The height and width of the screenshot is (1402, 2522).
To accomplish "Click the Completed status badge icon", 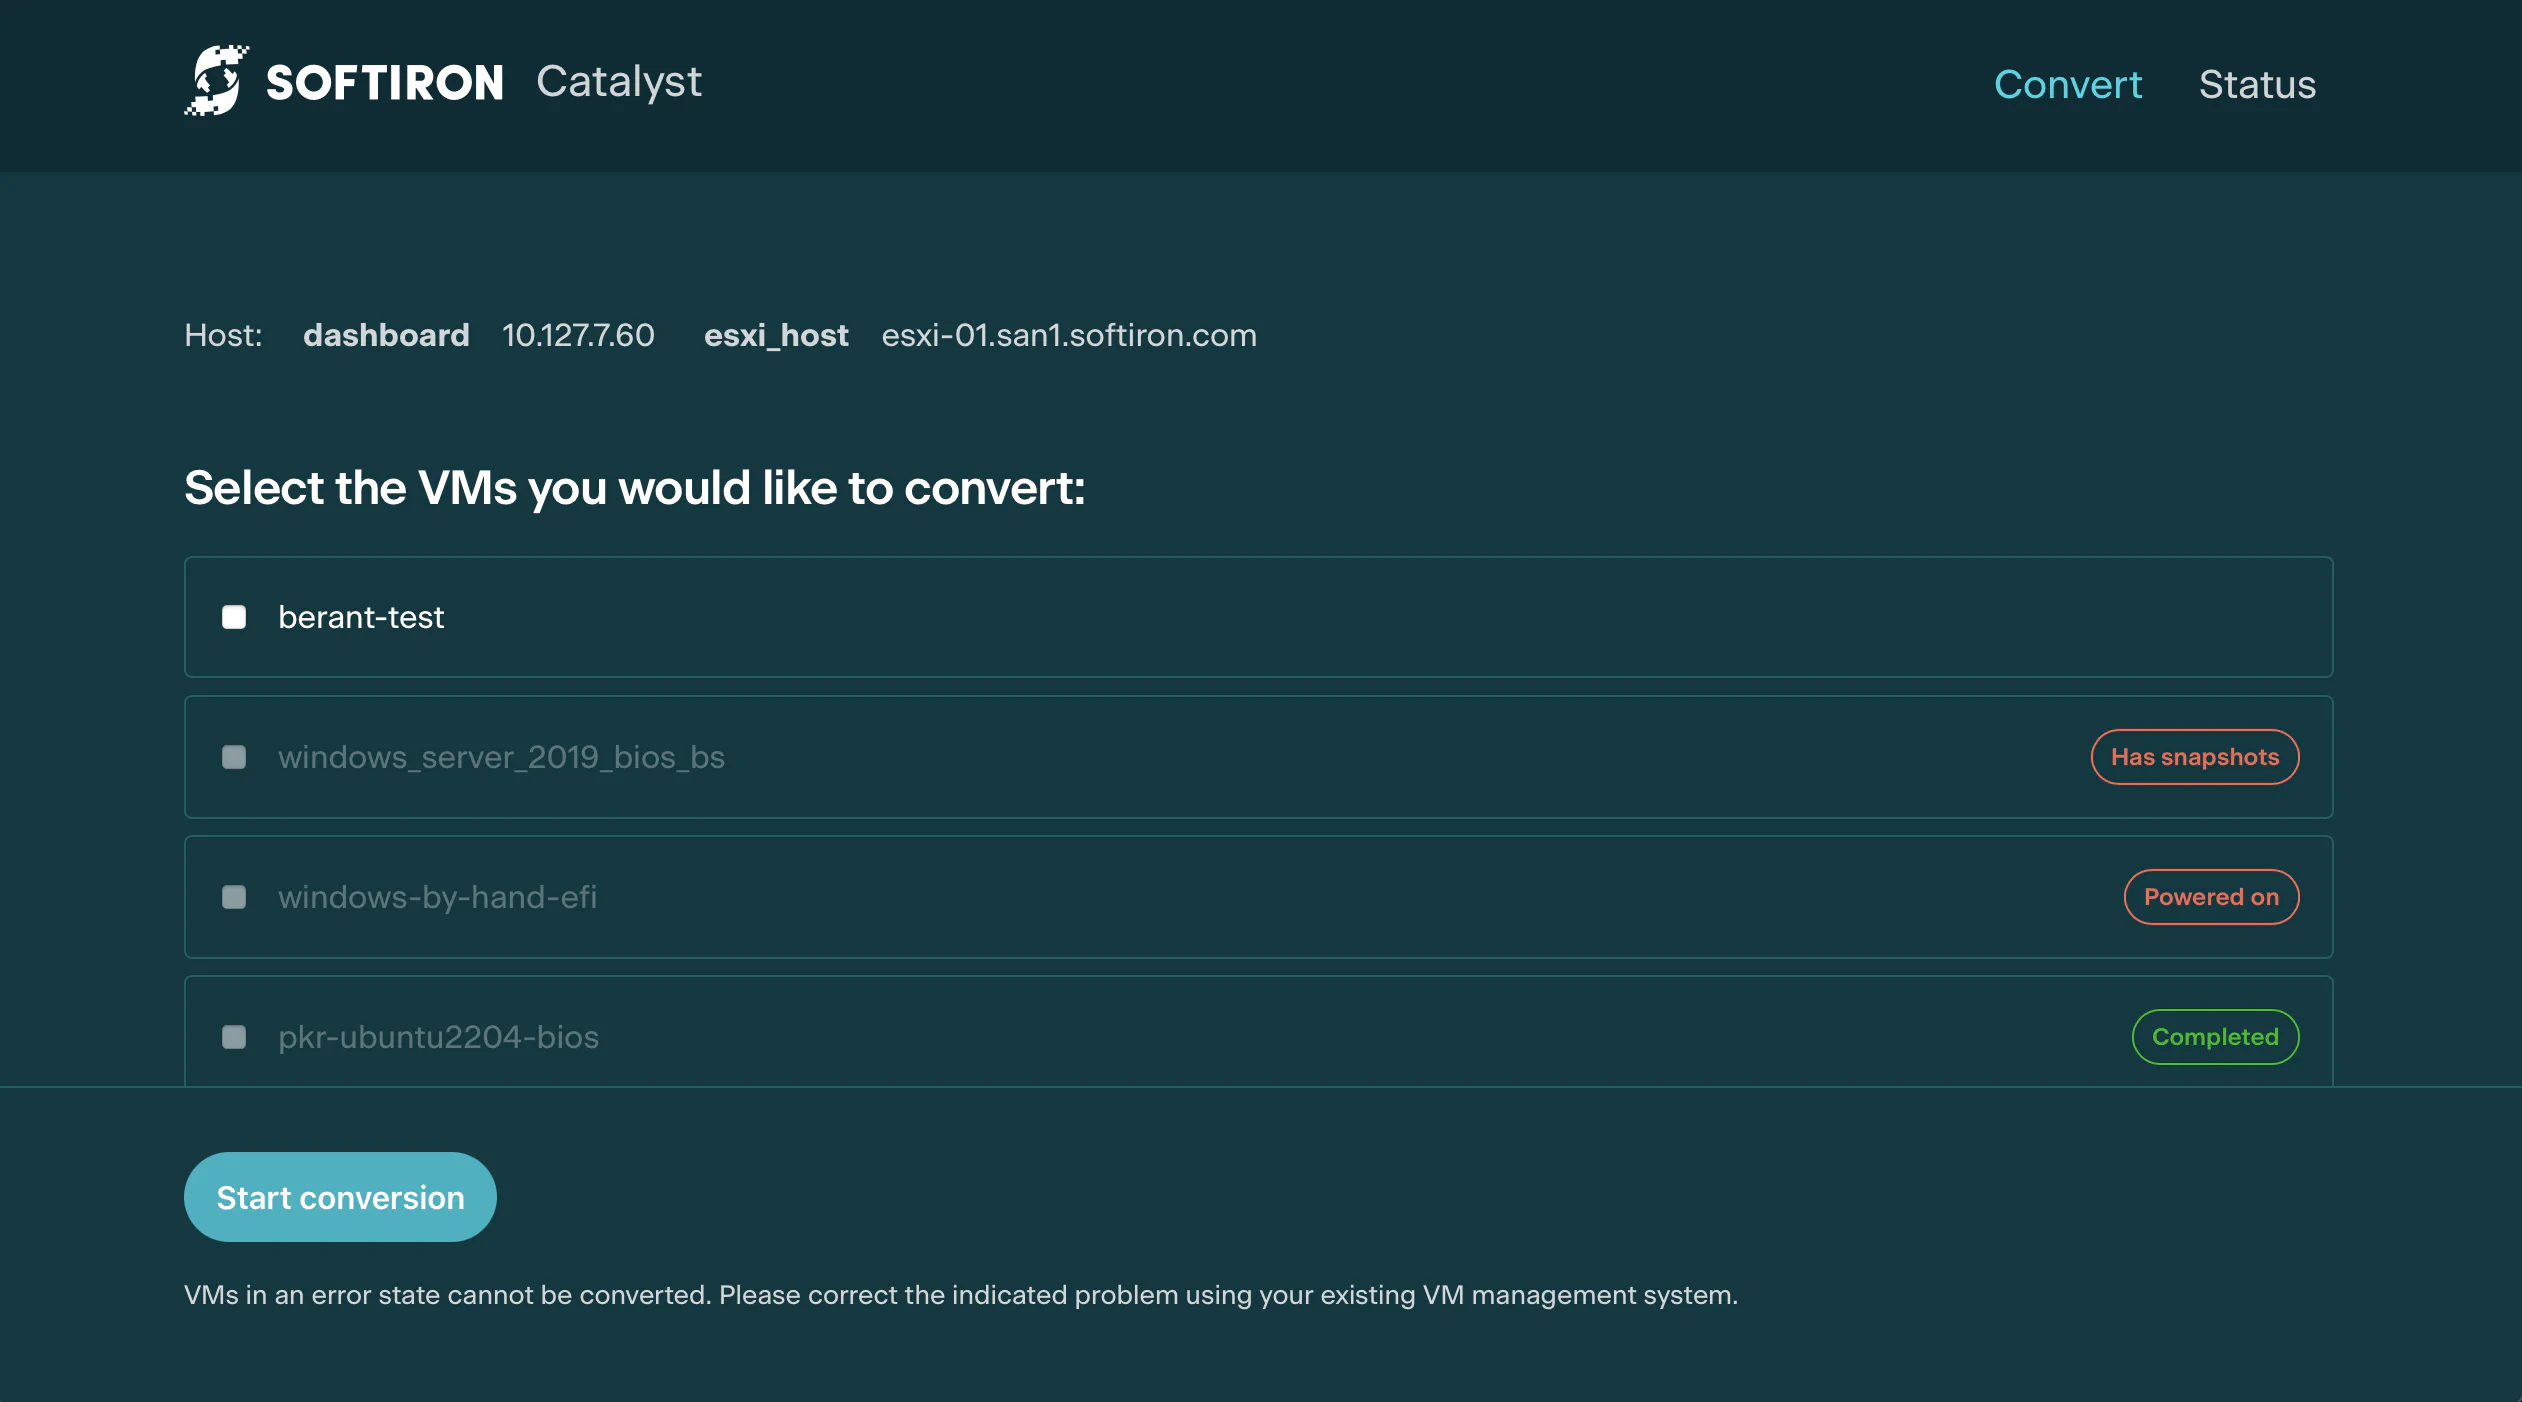I will (2215, 1036).
